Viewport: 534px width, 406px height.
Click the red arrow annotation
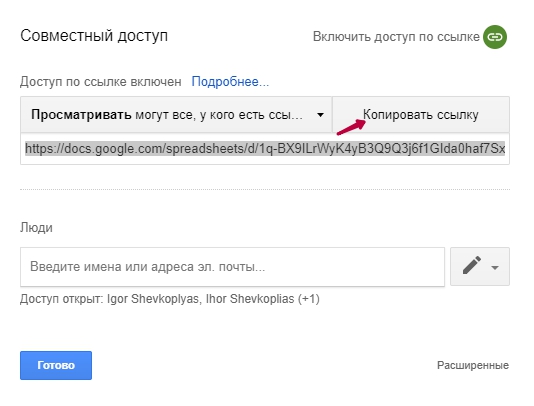click(351, 127)
